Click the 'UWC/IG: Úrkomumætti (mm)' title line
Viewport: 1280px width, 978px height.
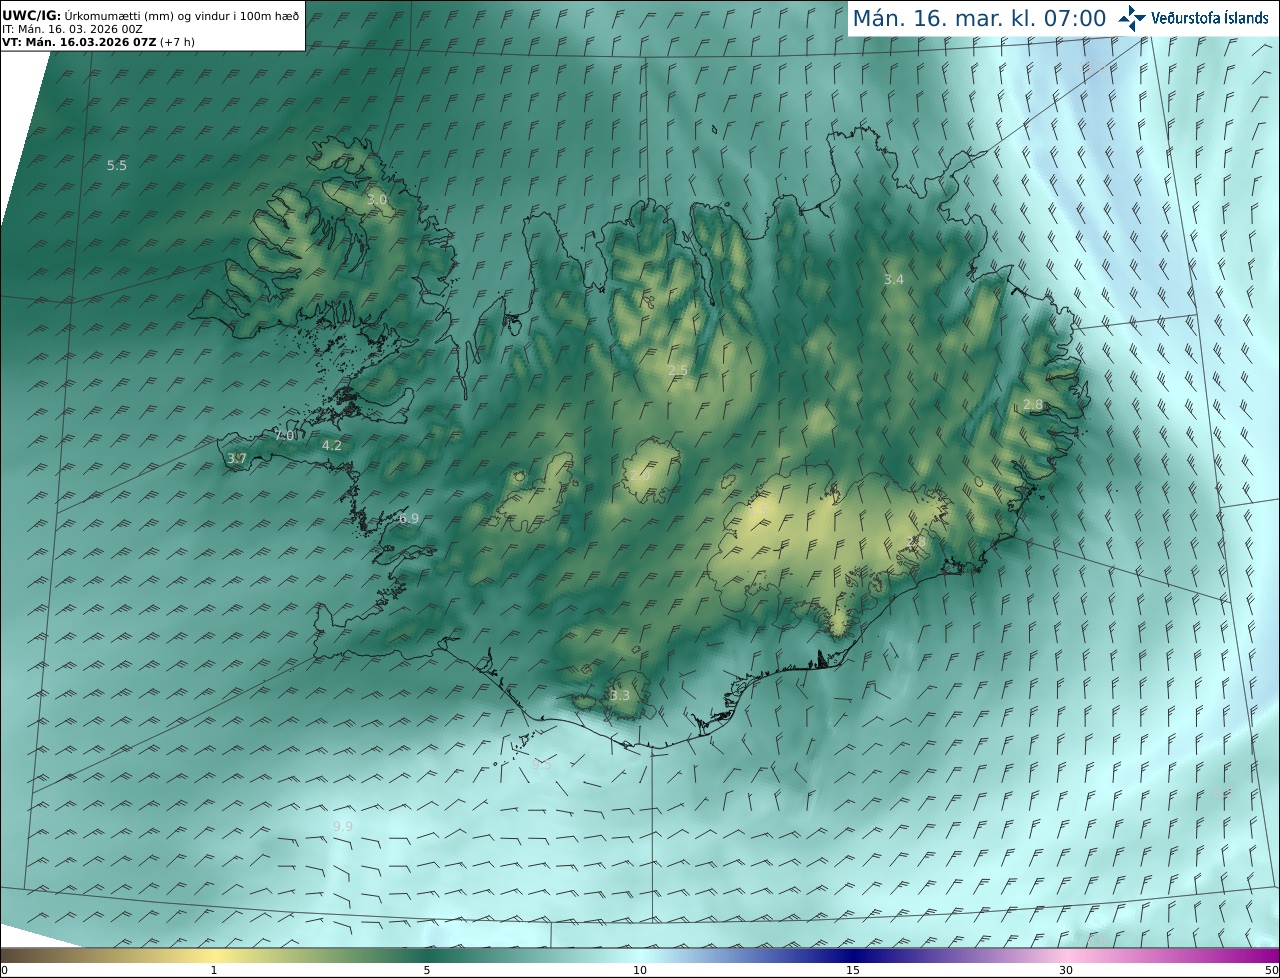(151, 16)
